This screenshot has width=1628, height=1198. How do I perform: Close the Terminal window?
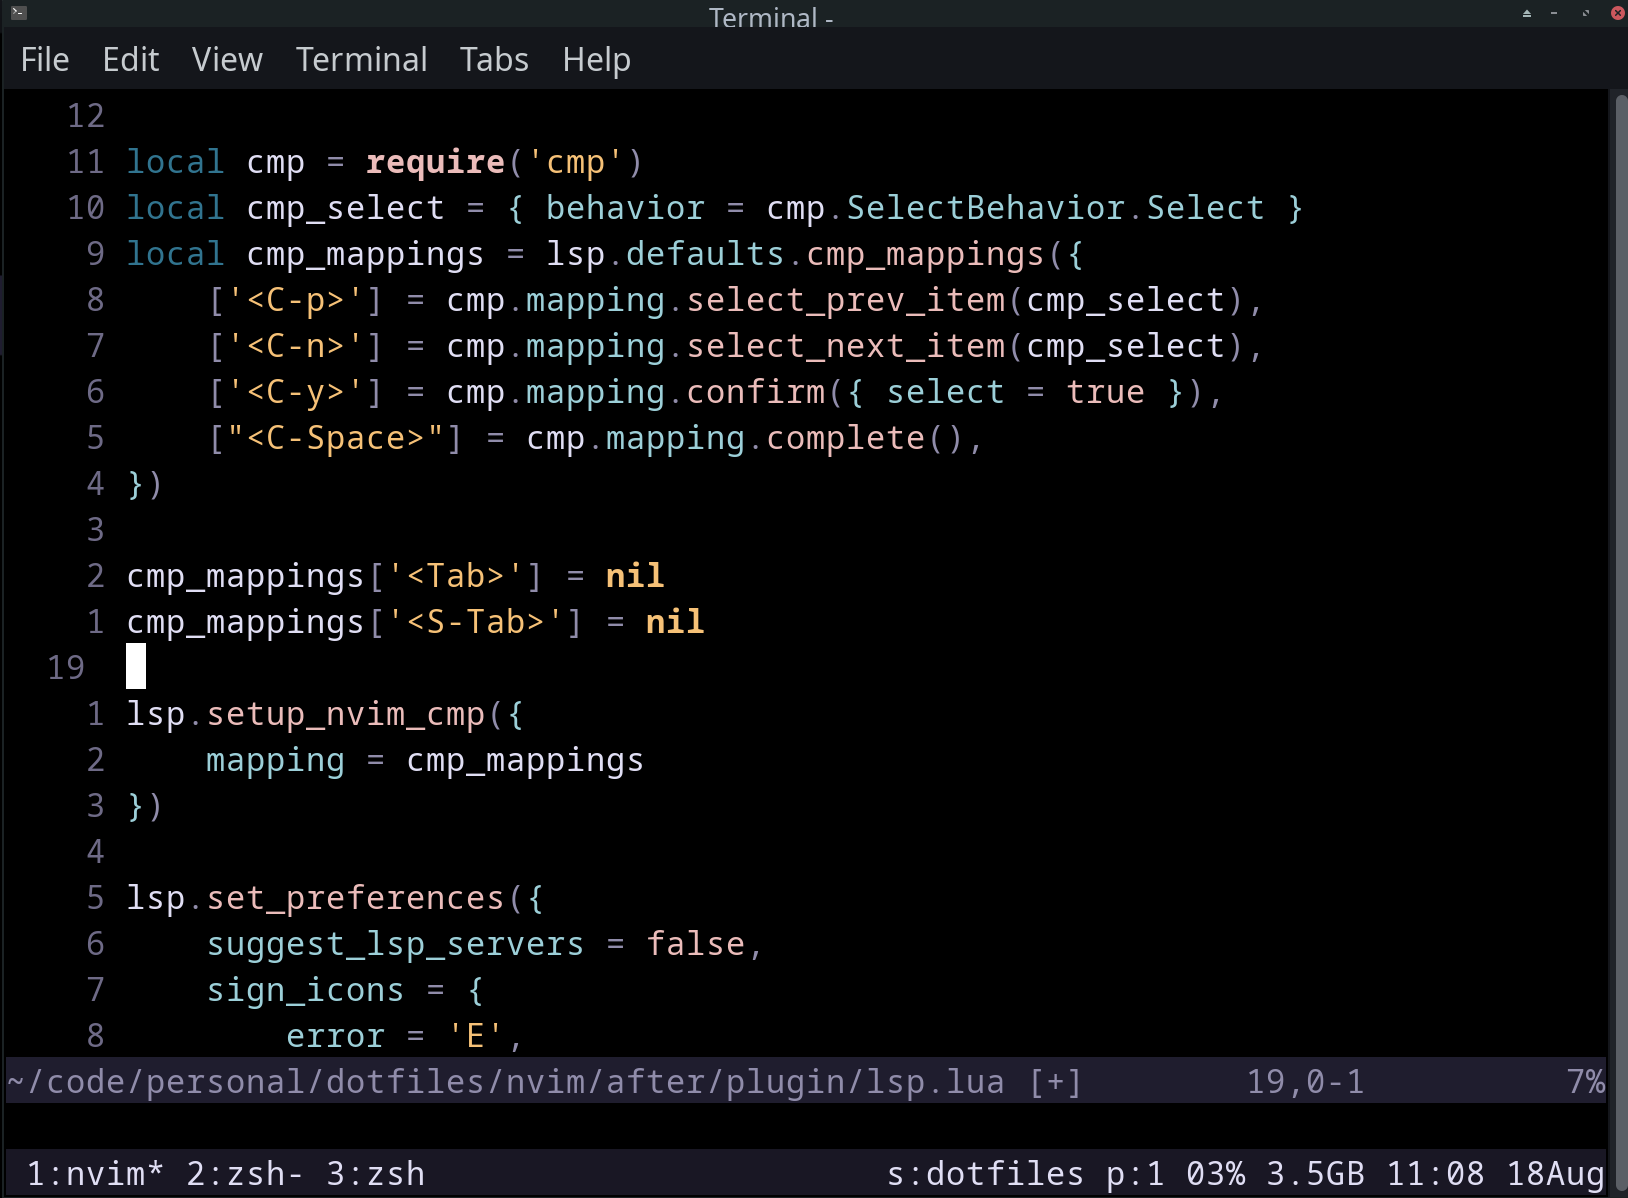pyautogui.click(x=1617, y=13)
